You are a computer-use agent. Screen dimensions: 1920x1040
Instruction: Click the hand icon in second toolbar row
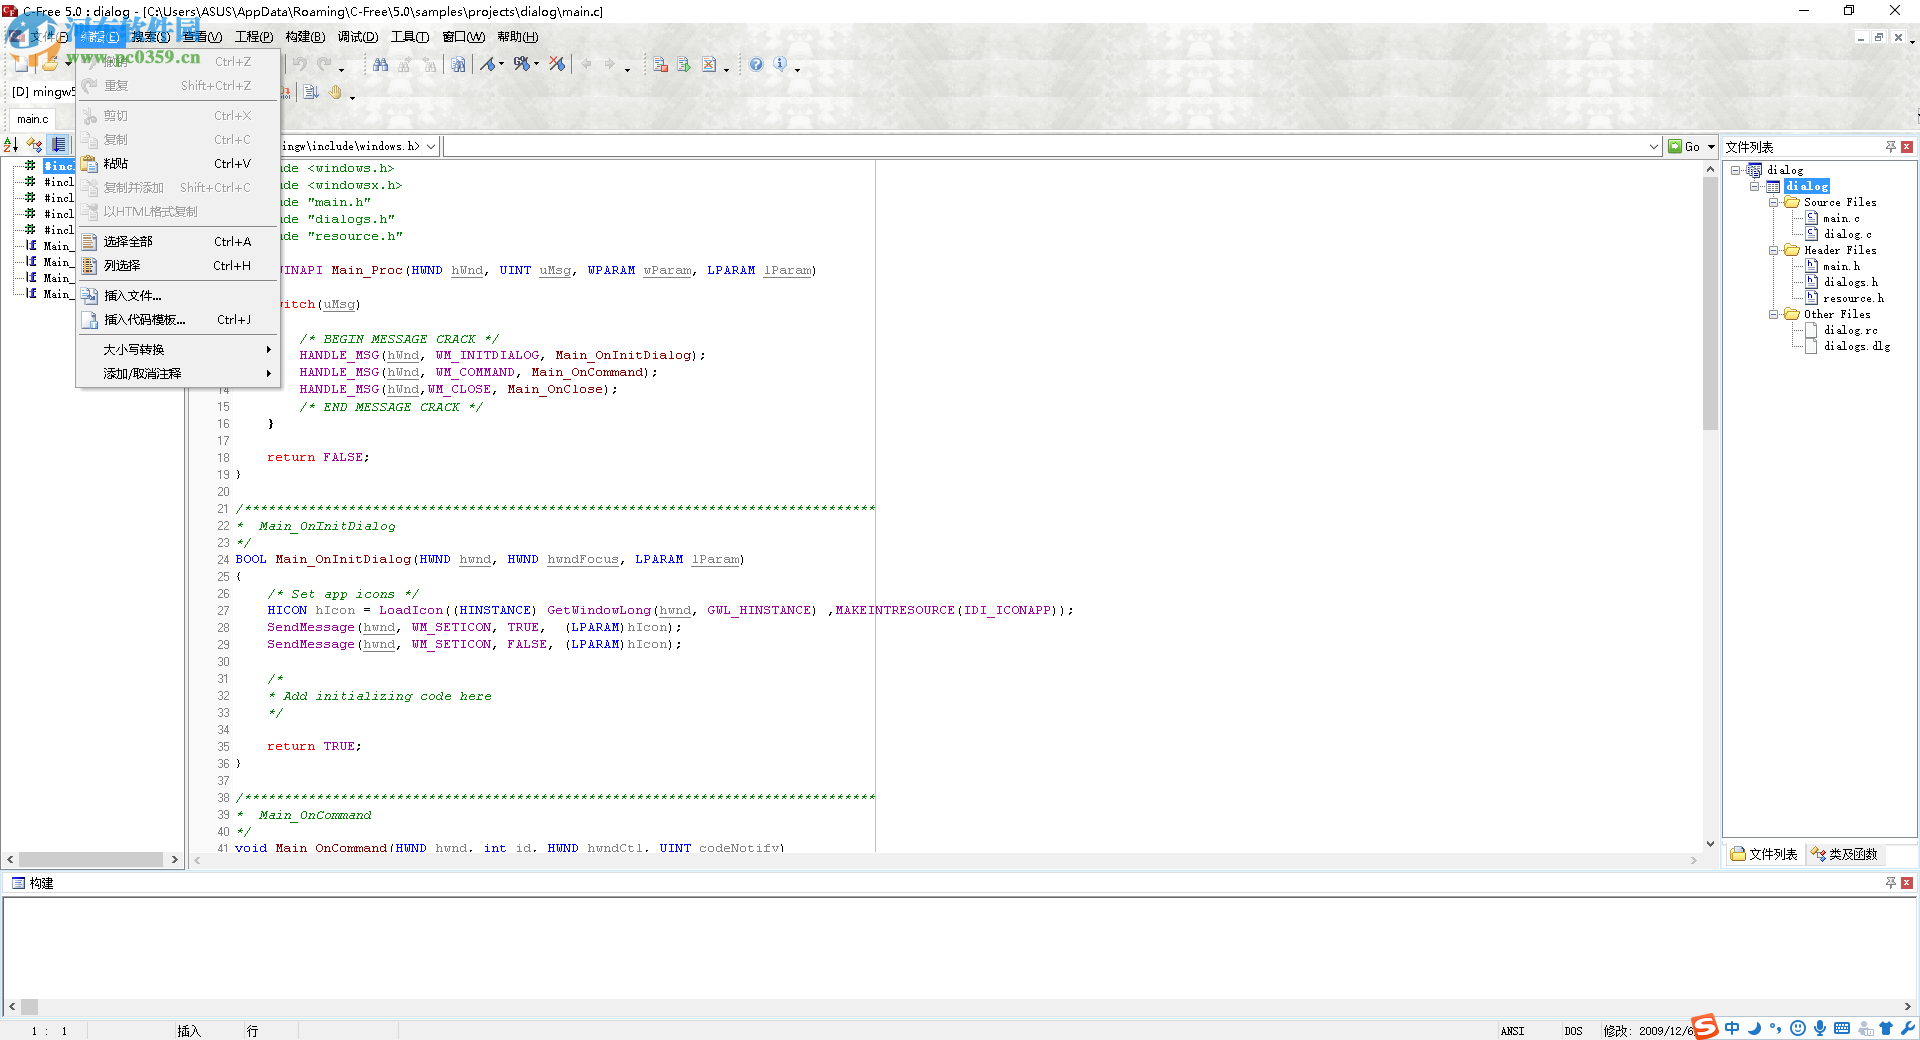(x=336, y=93)
